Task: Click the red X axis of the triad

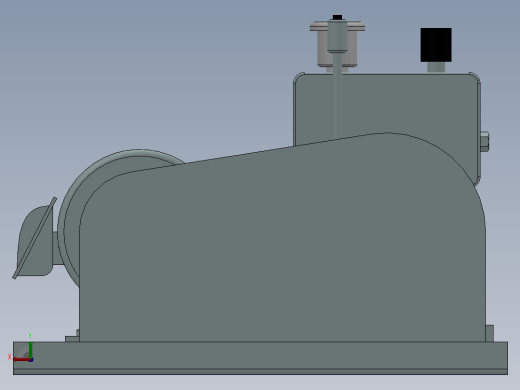Action: tap(21, 359)
